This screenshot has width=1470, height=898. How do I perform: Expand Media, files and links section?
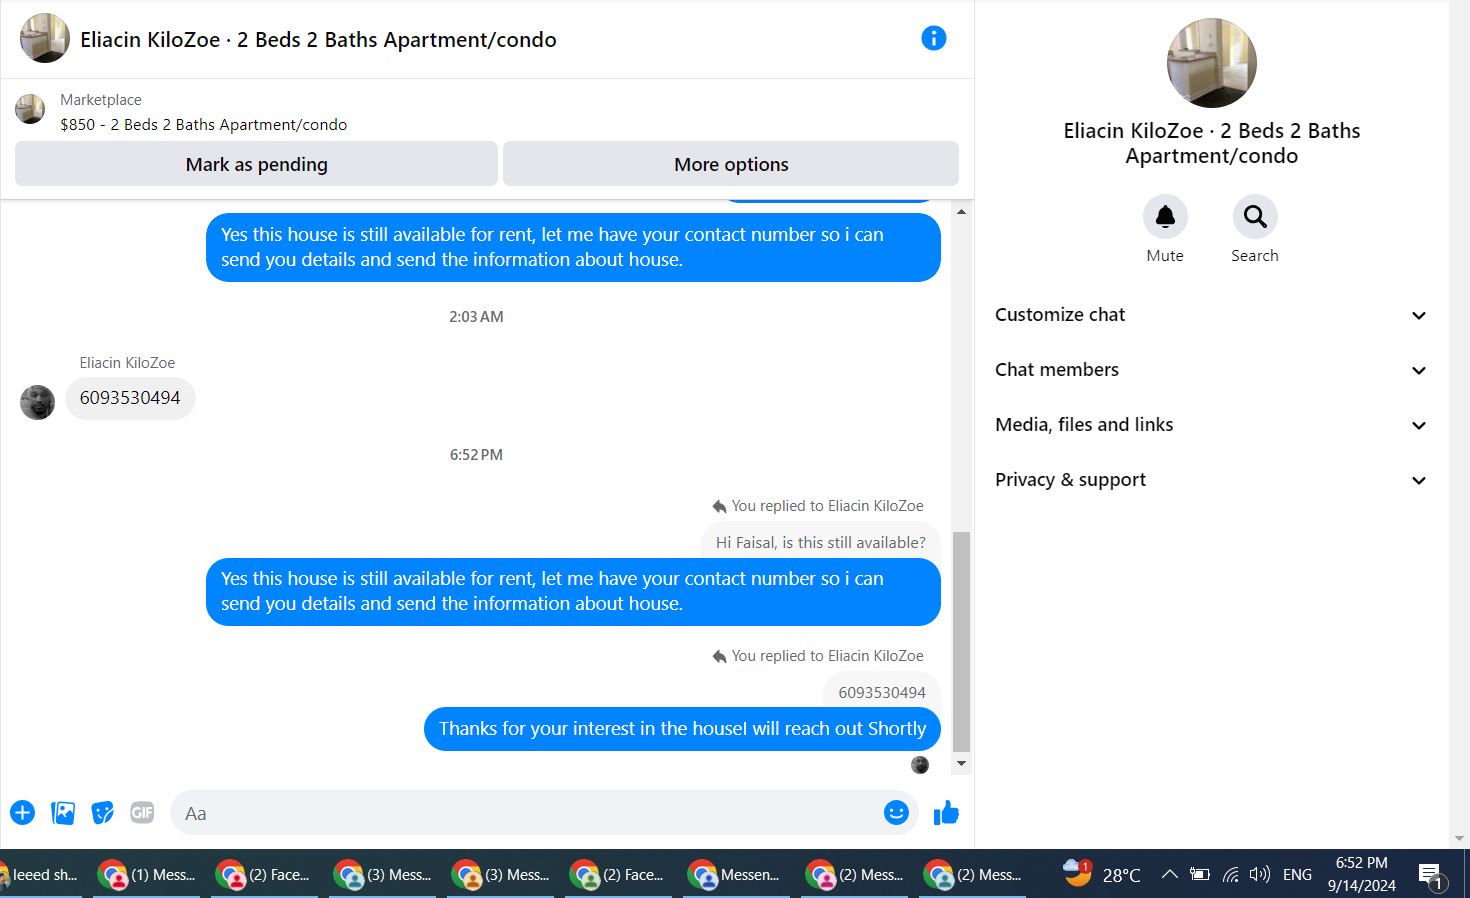pyautogui.click(x=1211, y=425)
